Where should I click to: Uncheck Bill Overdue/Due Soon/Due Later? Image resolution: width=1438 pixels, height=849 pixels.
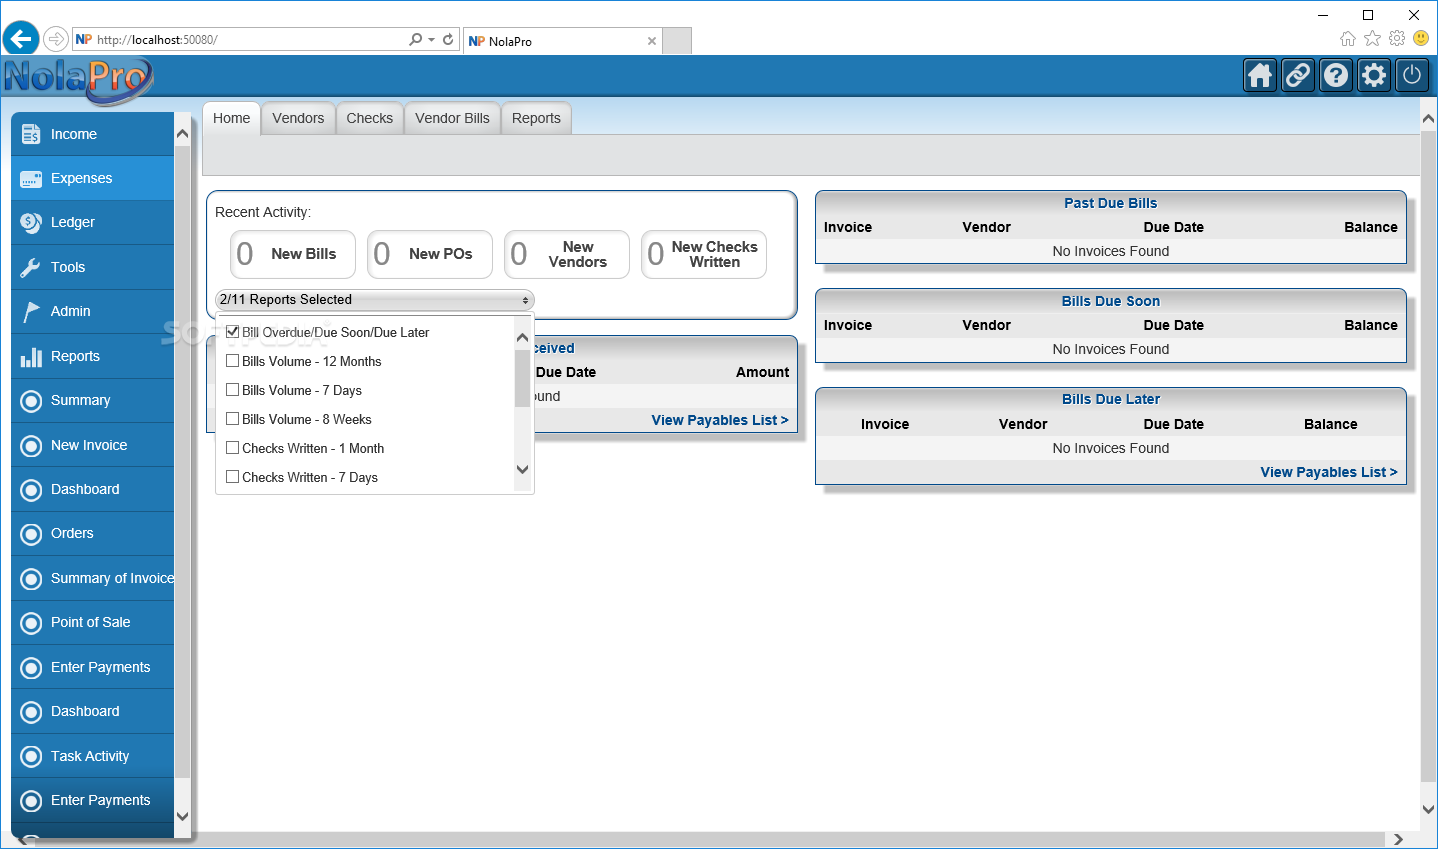233,332
